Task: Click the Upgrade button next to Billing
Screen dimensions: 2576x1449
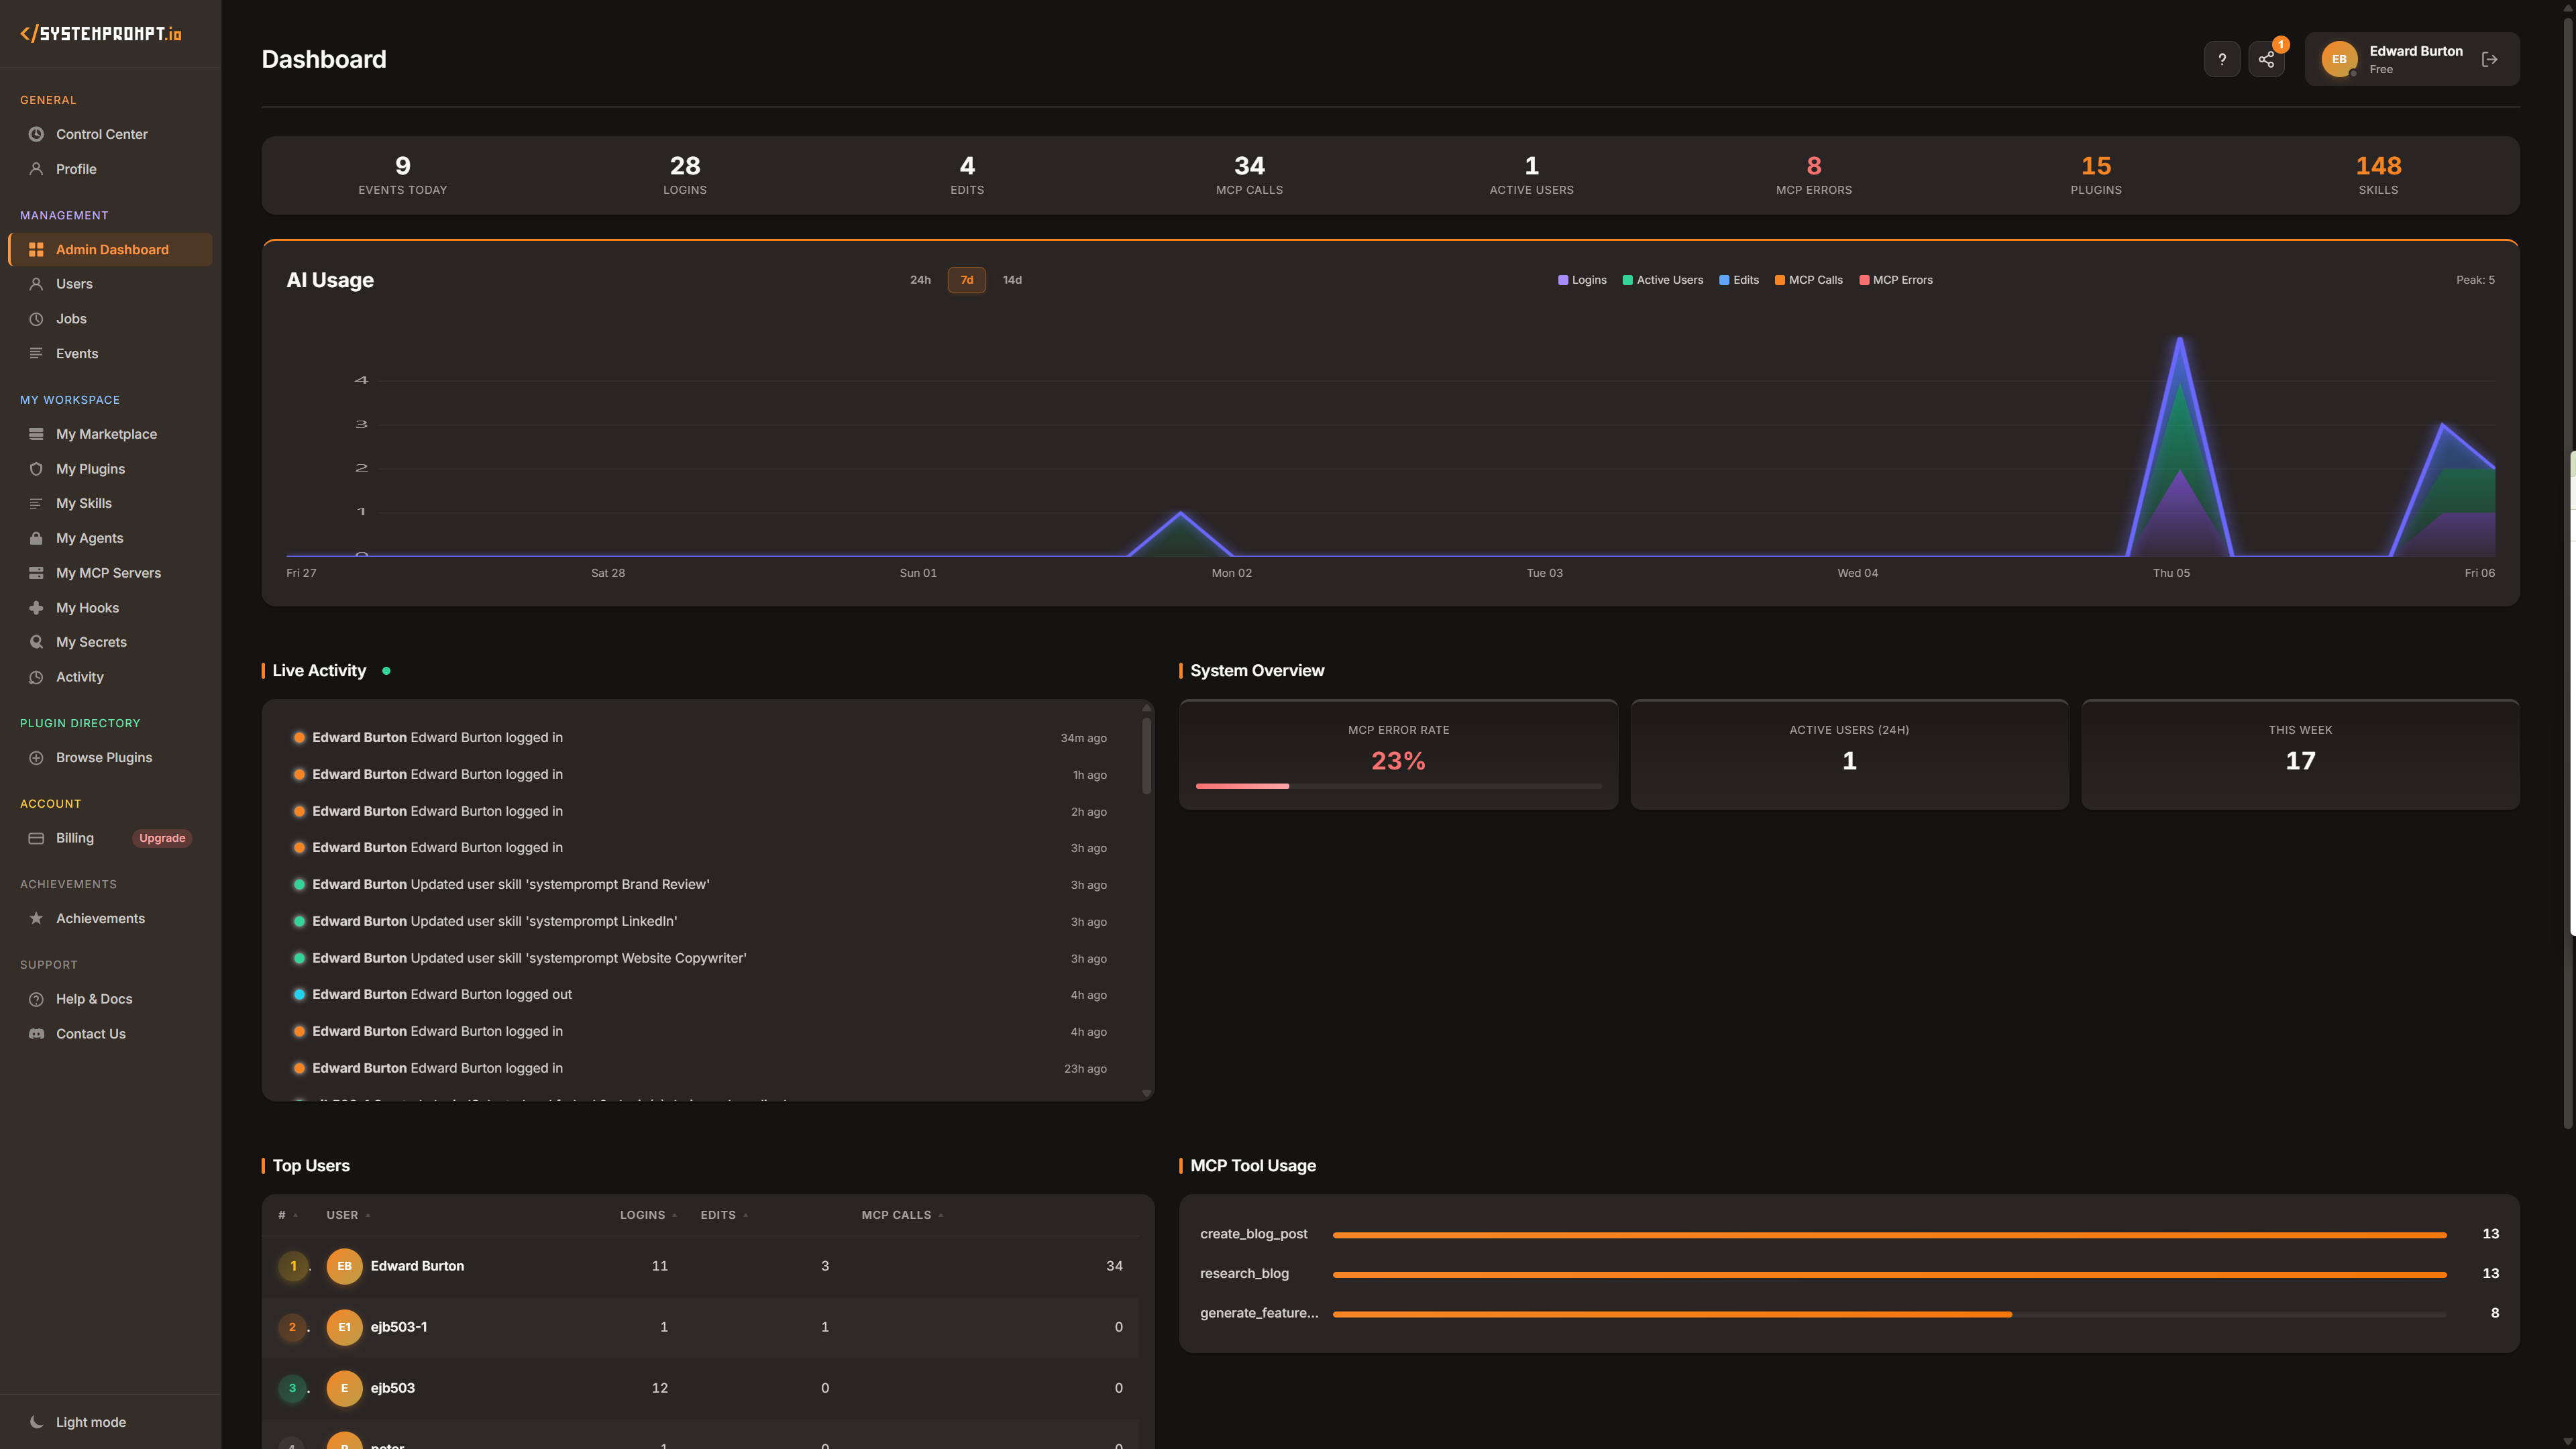Action: point(161,838)
